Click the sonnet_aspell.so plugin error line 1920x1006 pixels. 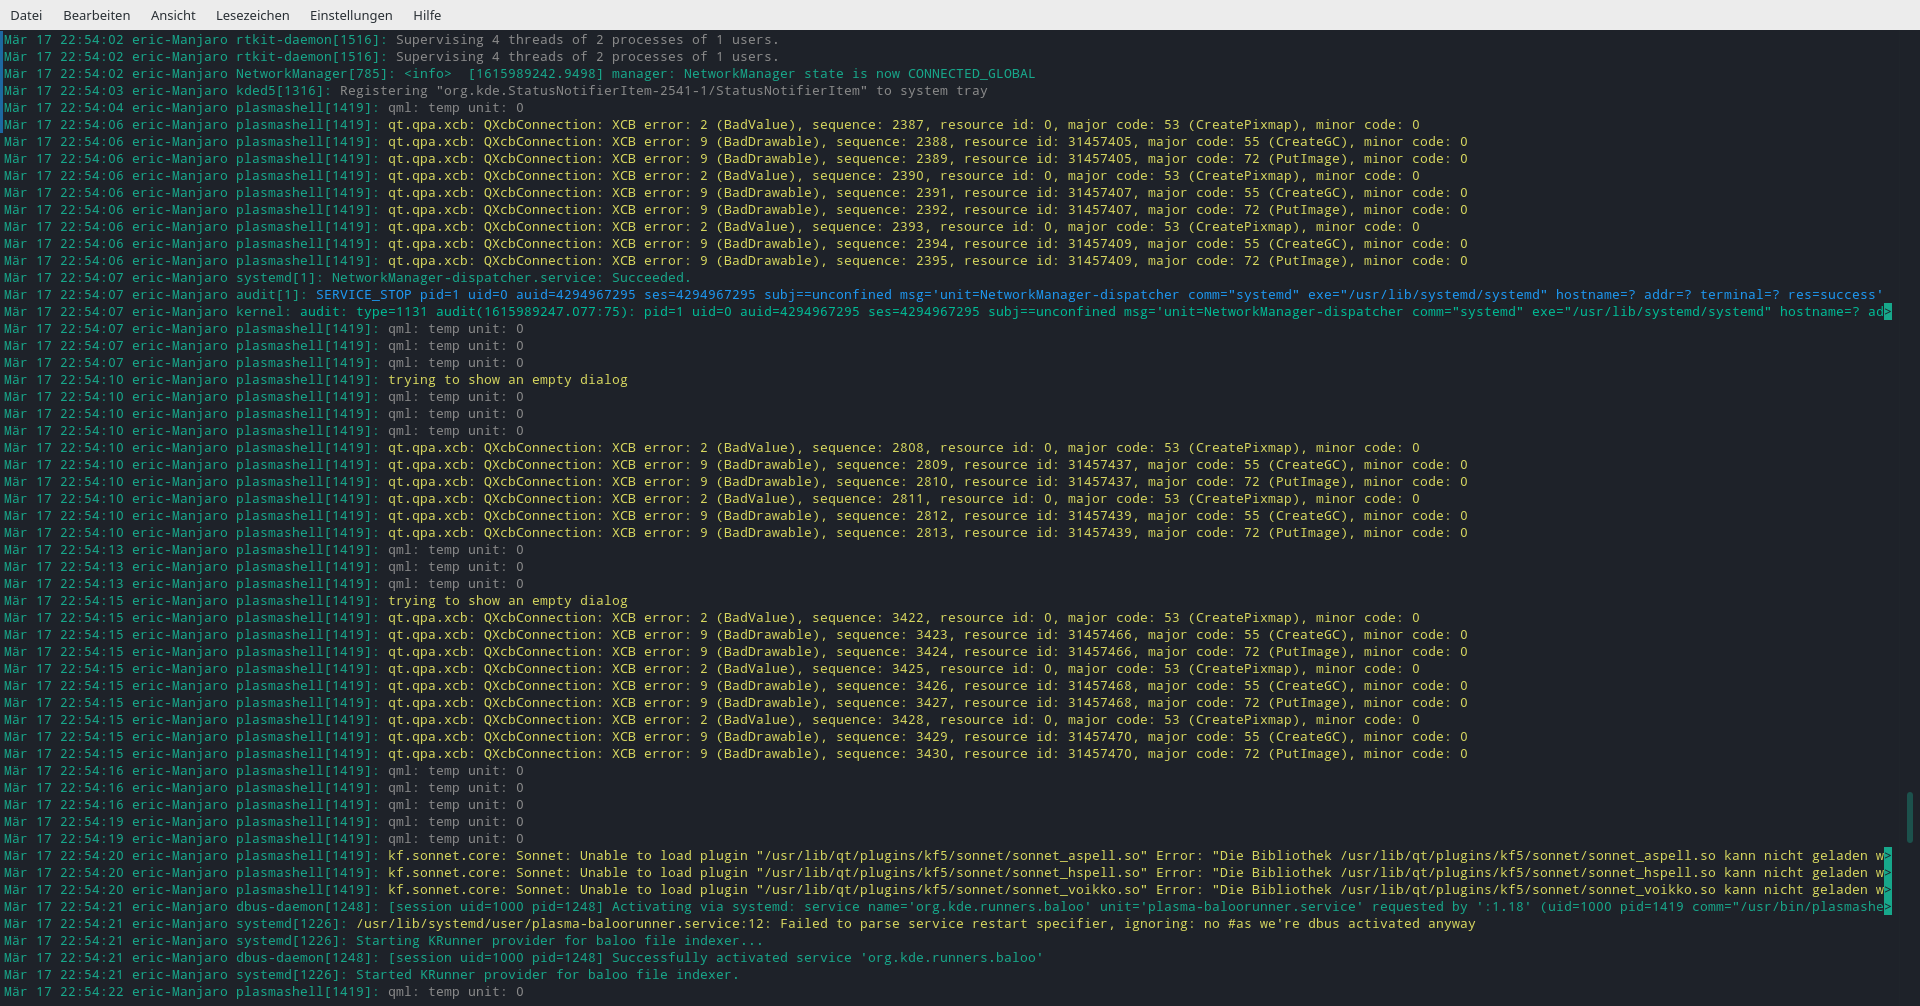948,856
